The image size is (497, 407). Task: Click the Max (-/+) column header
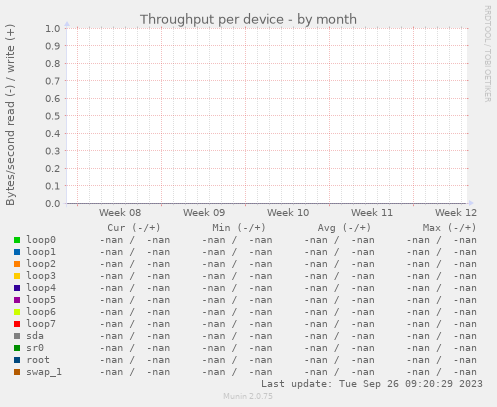coord(449,228)
